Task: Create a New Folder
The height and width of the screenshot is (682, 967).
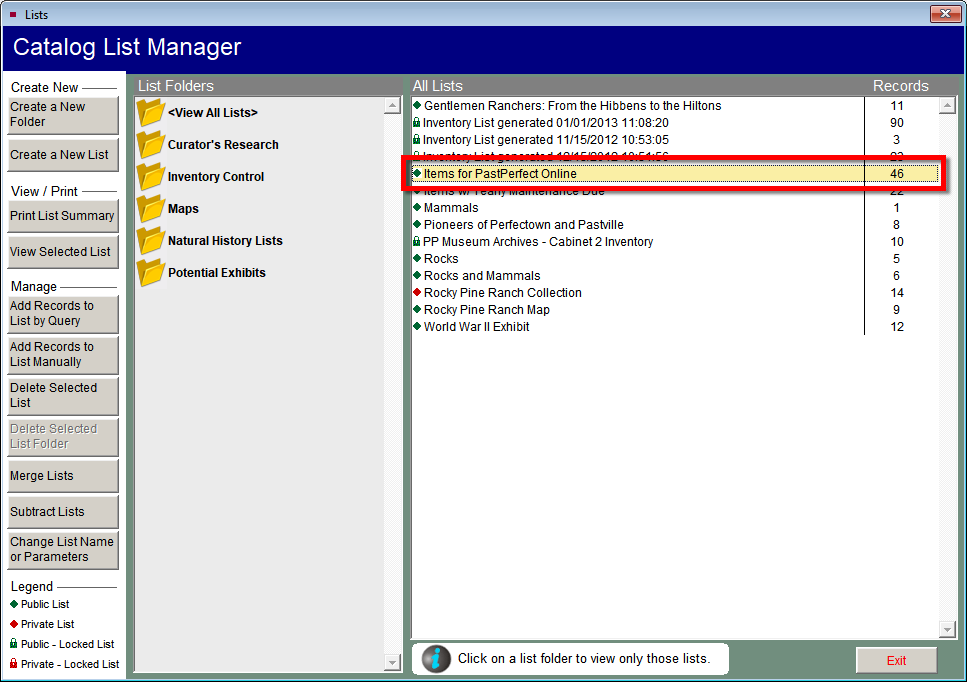Action: [x=62, y=115]
